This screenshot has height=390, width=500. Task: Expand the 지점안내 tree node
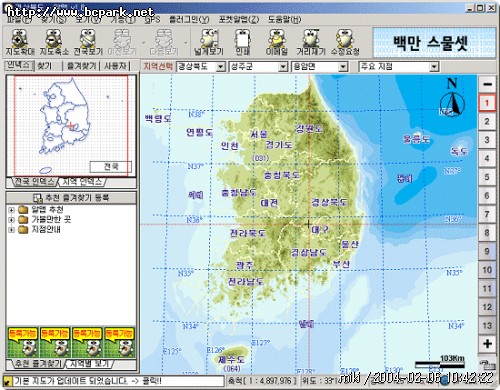click(12, 230)
